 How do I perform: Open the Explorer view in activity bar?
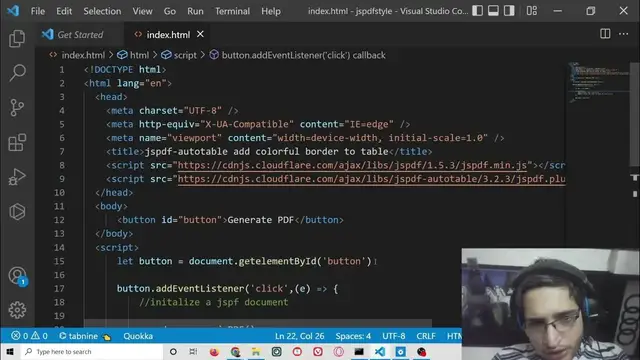pos(17,38)
